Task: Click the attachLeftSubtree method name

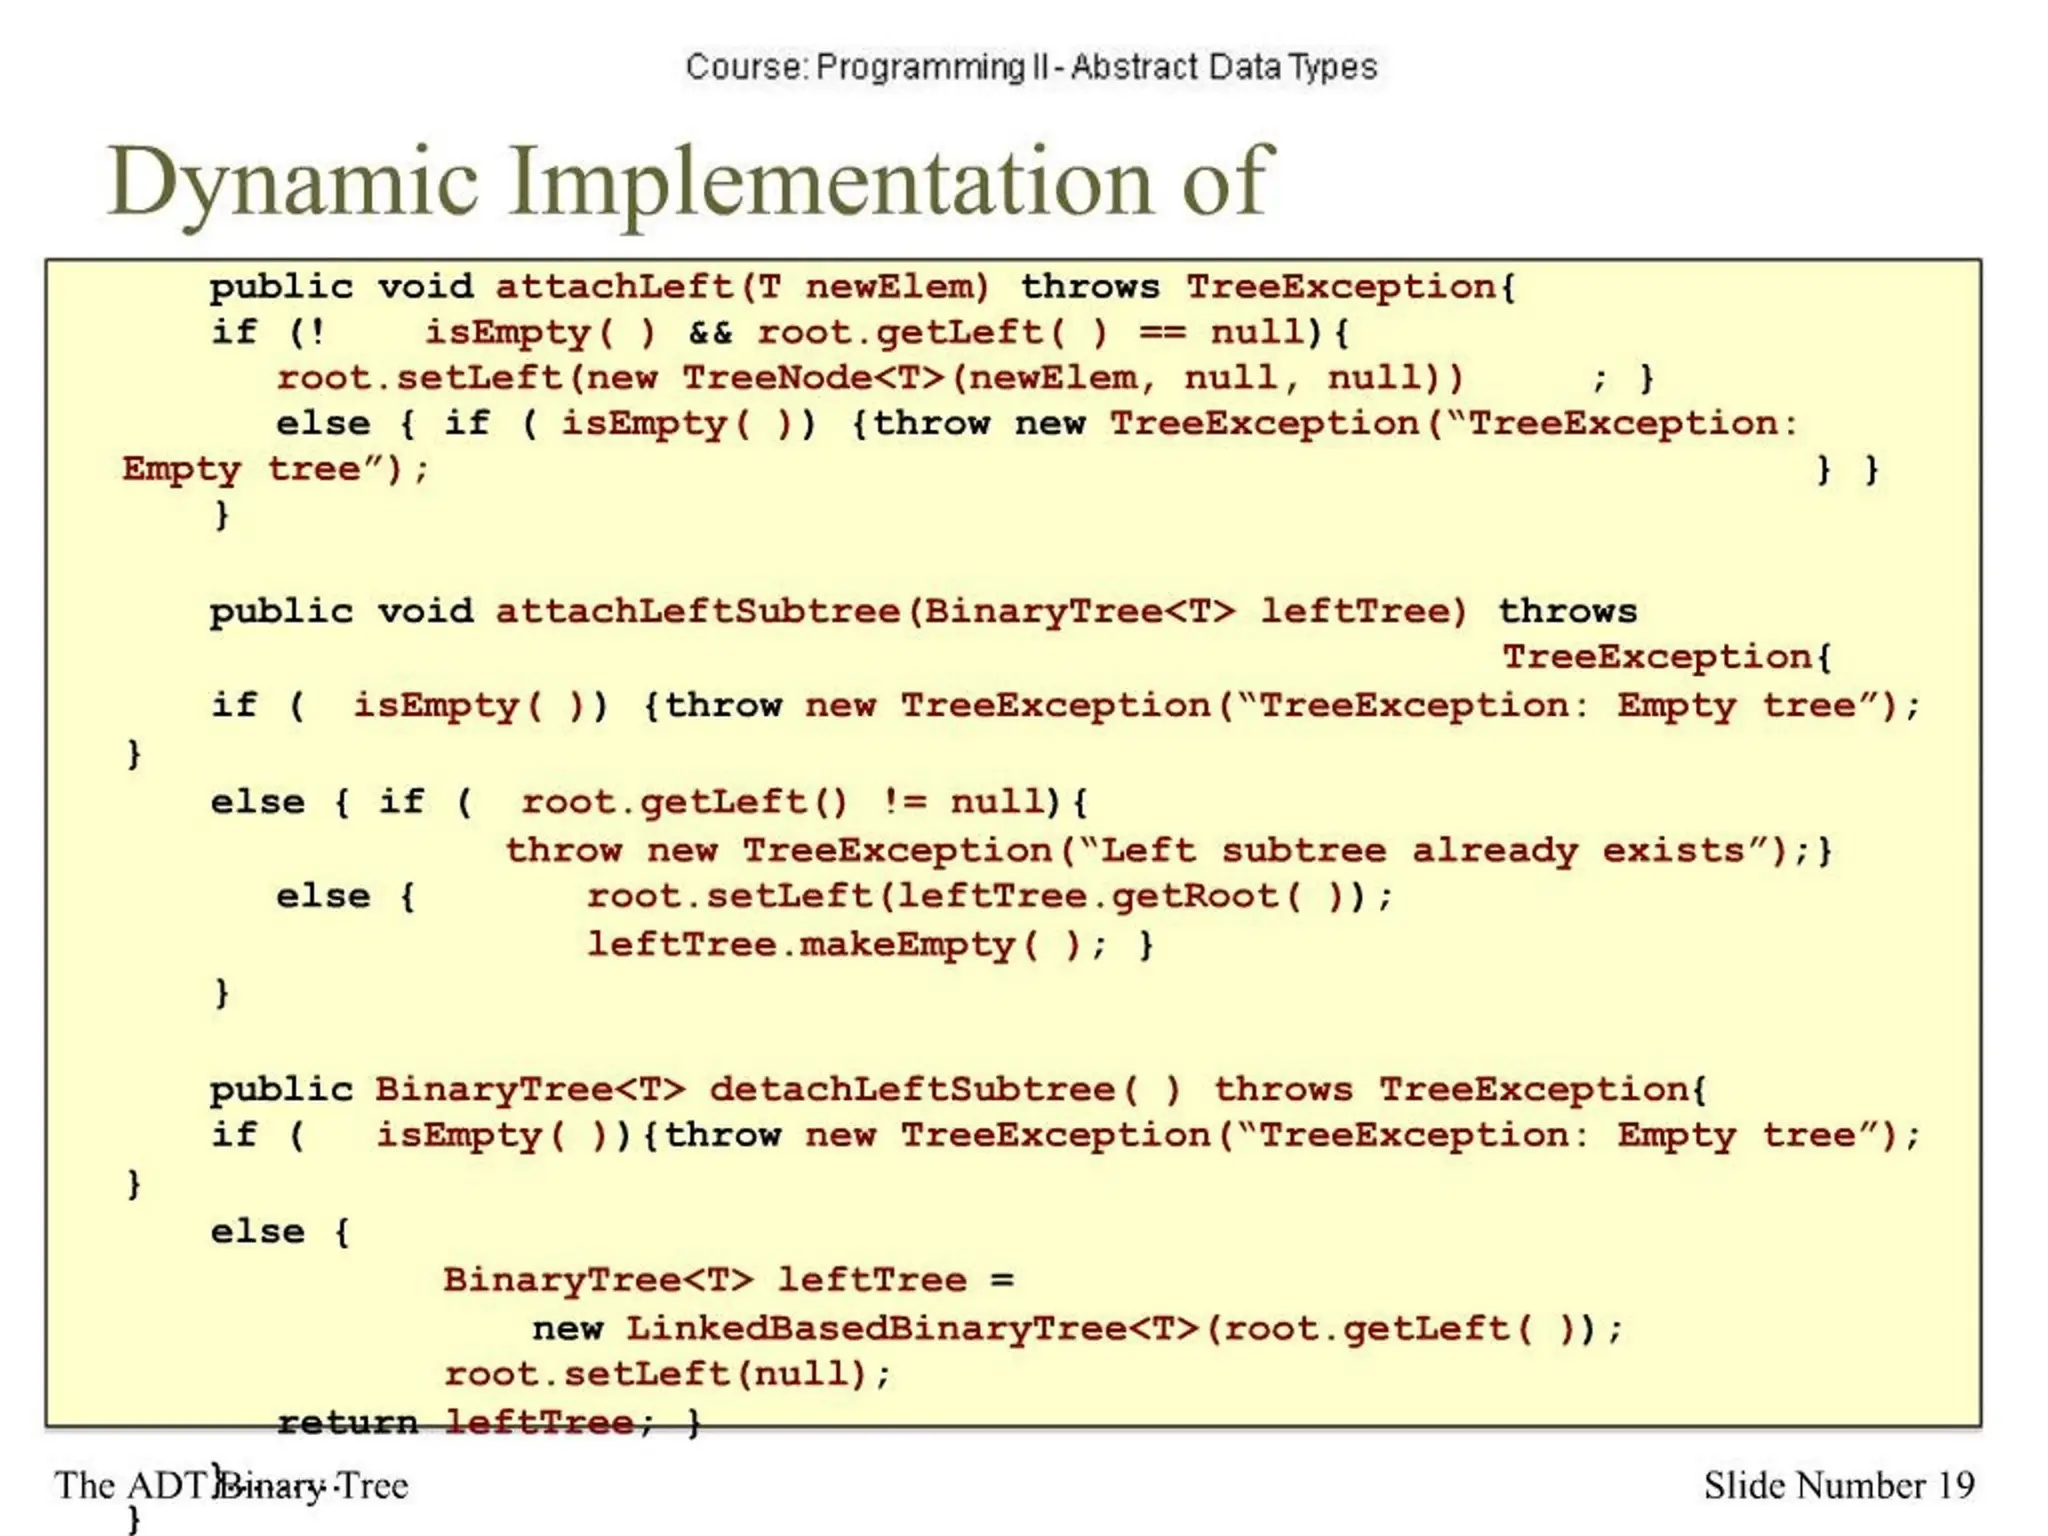Action: [697, 611]
